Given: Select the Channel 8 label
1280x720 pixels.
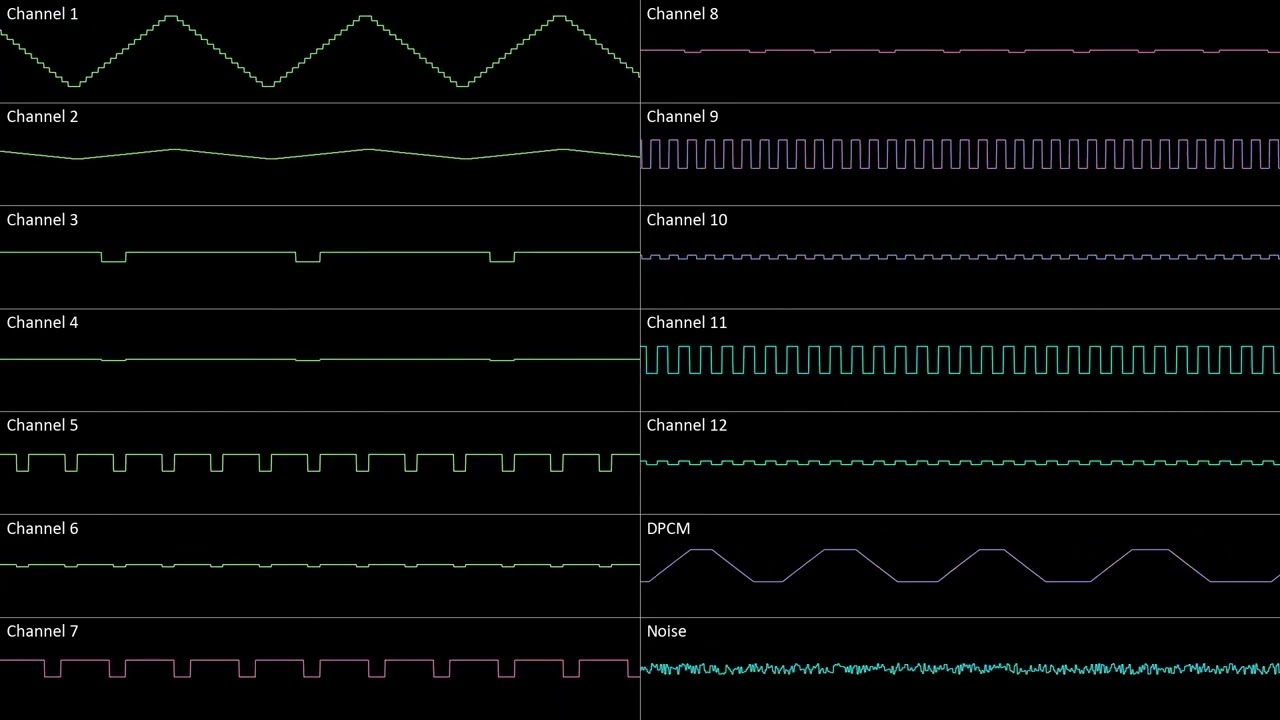Looking at the screenshot, I should (682, 14).
